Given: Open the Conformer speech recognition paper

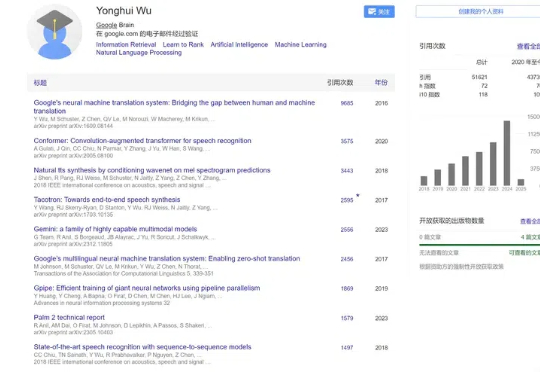Looking at the screenshot, I should tap(143, 141).
